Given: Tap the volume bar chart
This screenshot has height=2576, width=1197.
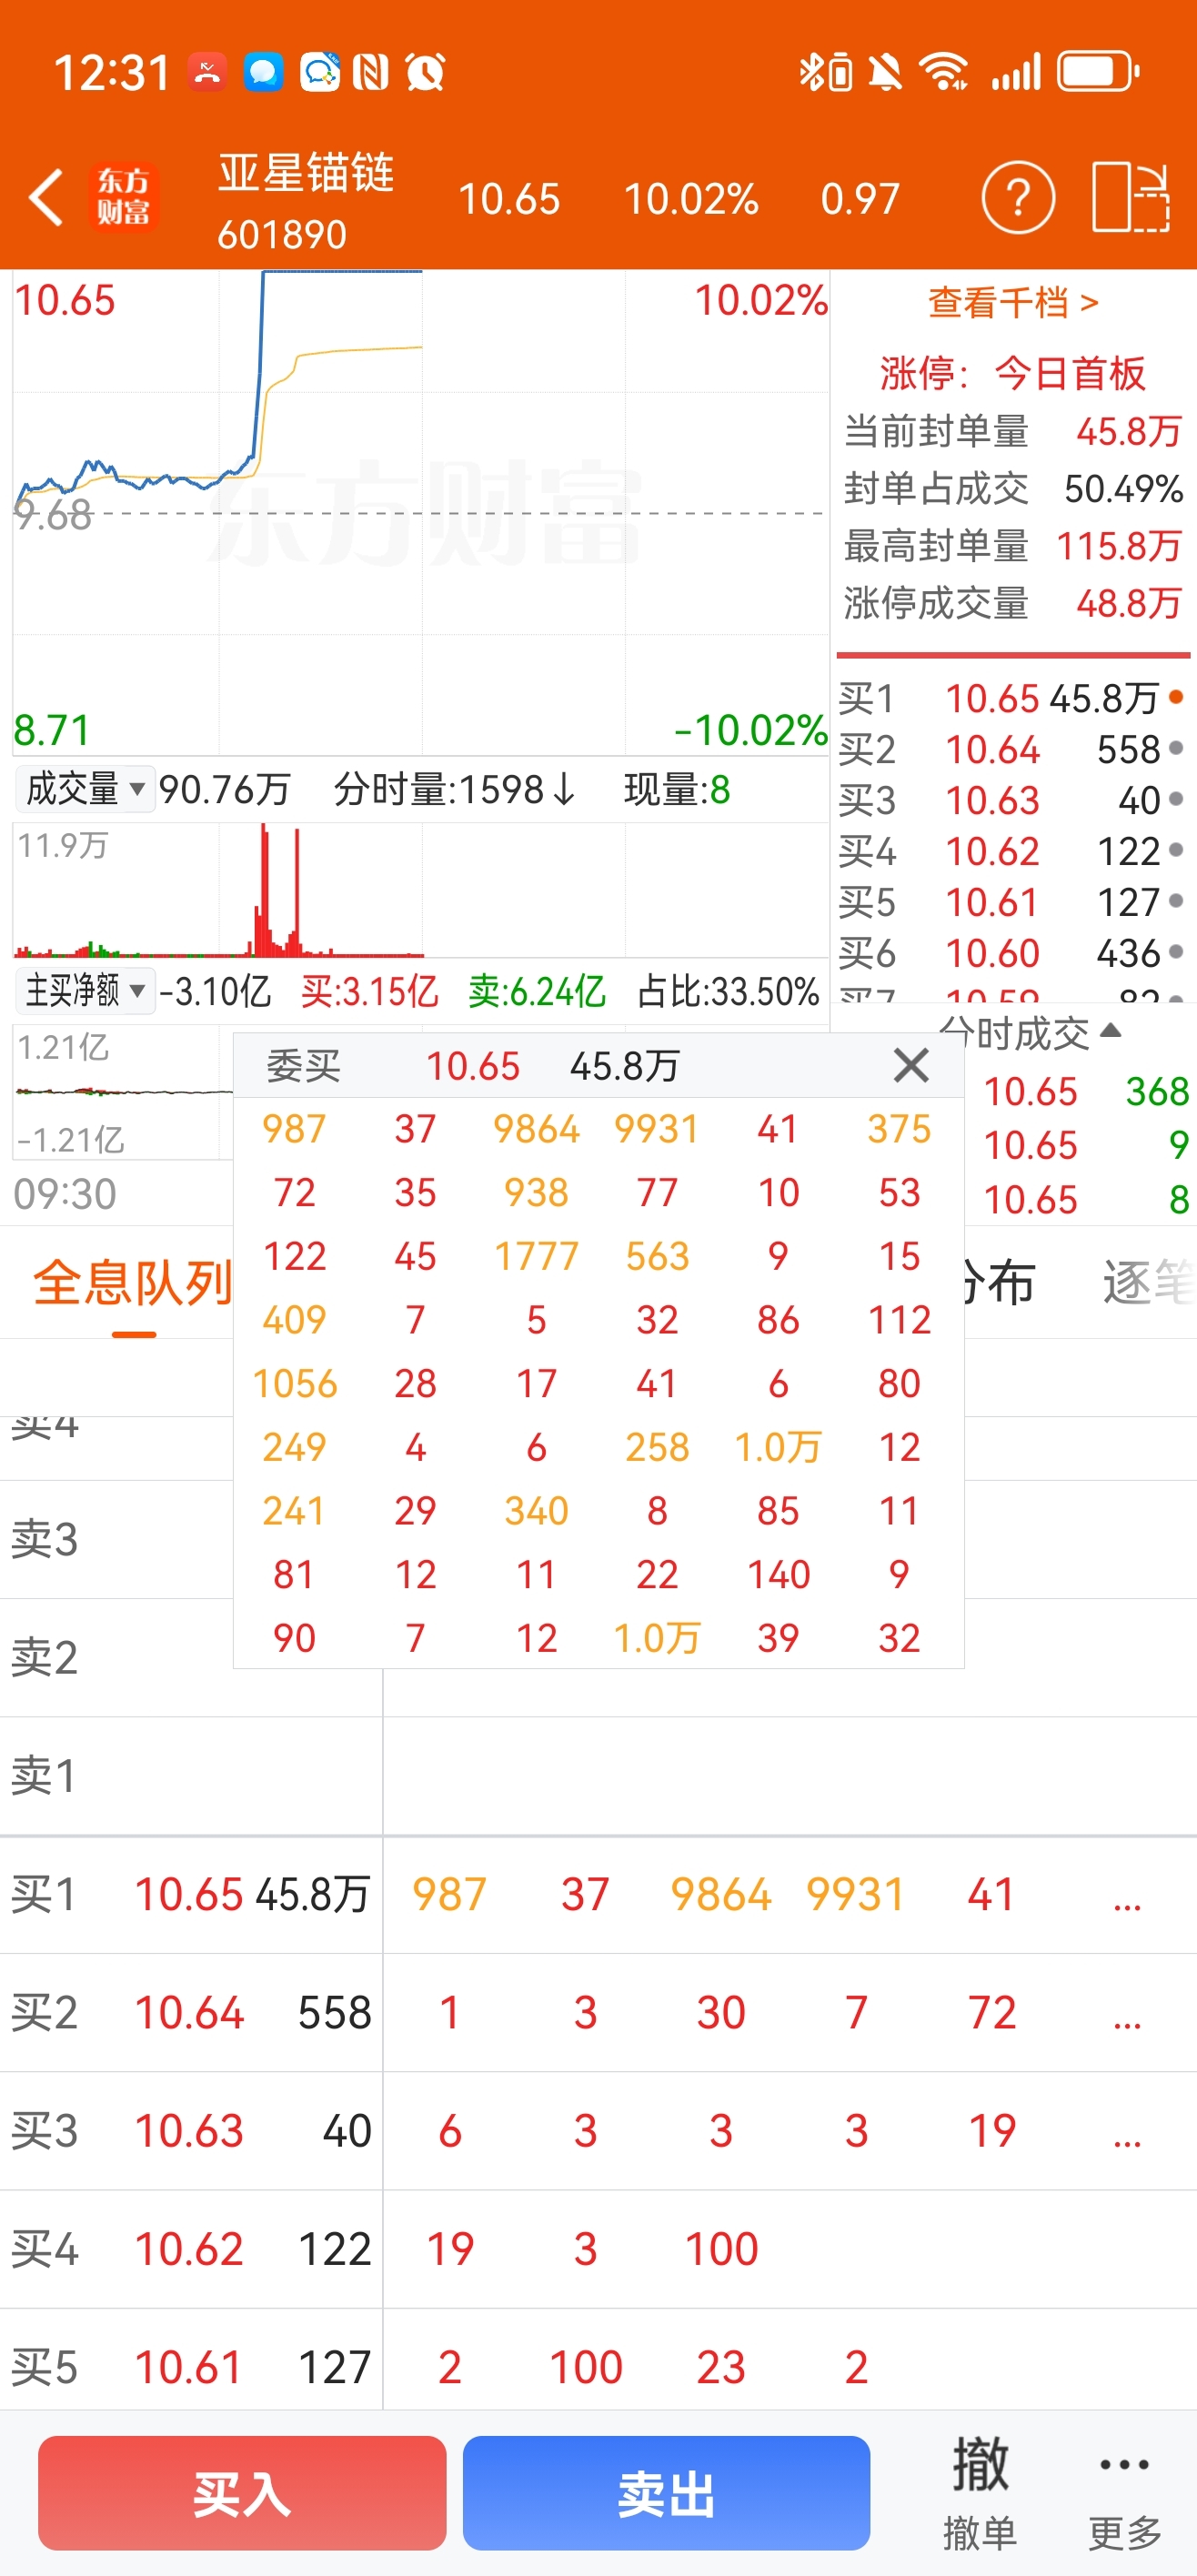Looking at the screenshot, I should pyautogui.click(x=420, y=890).
